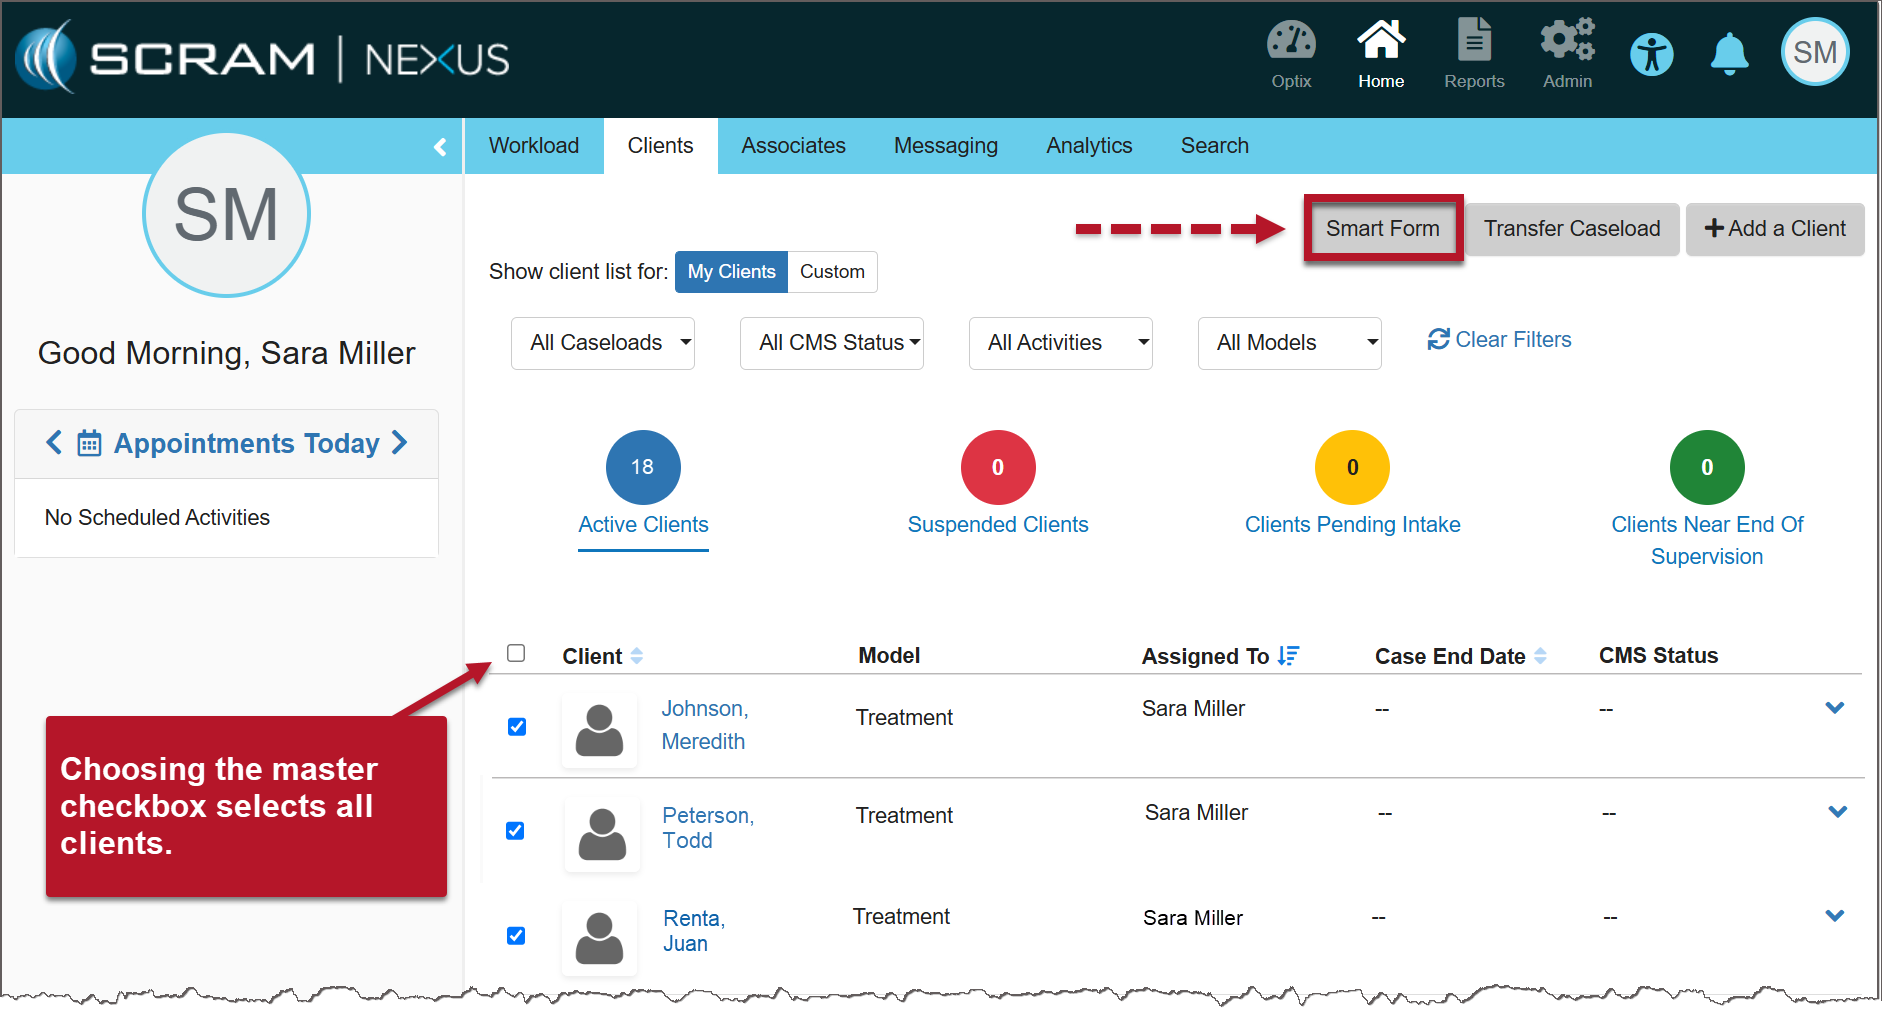The width and height of the screenshot is (1885, 1022).
Task: Open Reports document icon
Action: (x=1473, y=42)
